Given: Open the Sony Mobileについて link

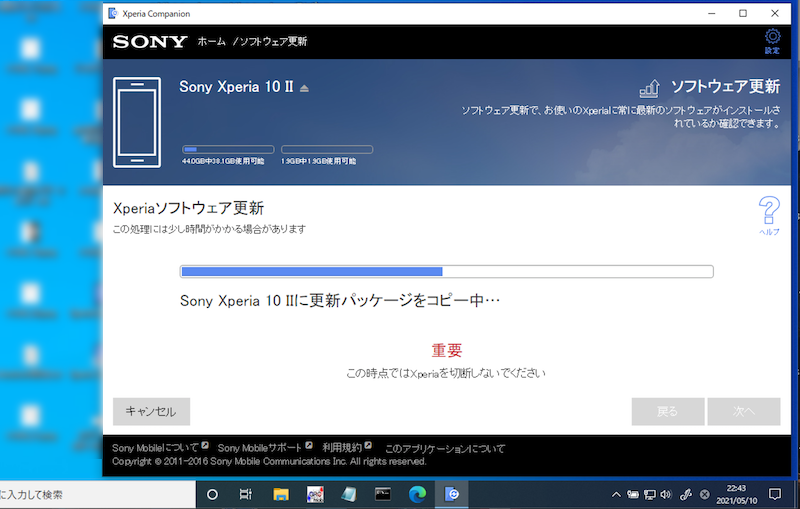Looking at the screenshot, I should 155,449.
